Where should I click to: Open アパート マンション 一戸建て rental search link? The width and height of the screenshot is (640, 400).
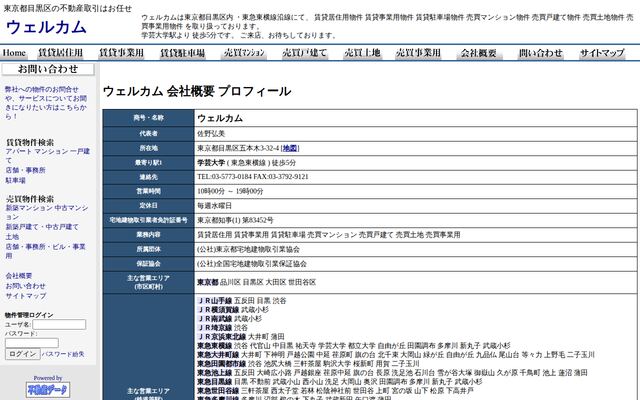(47, 156)
